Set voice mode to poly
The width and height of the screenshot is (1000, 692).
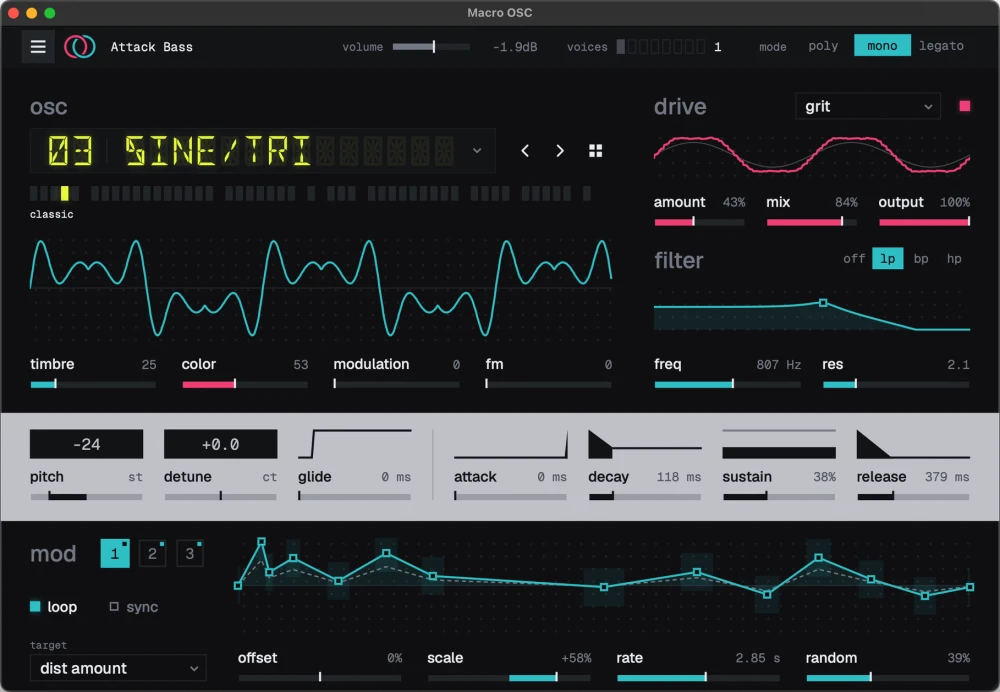(823, 46)
